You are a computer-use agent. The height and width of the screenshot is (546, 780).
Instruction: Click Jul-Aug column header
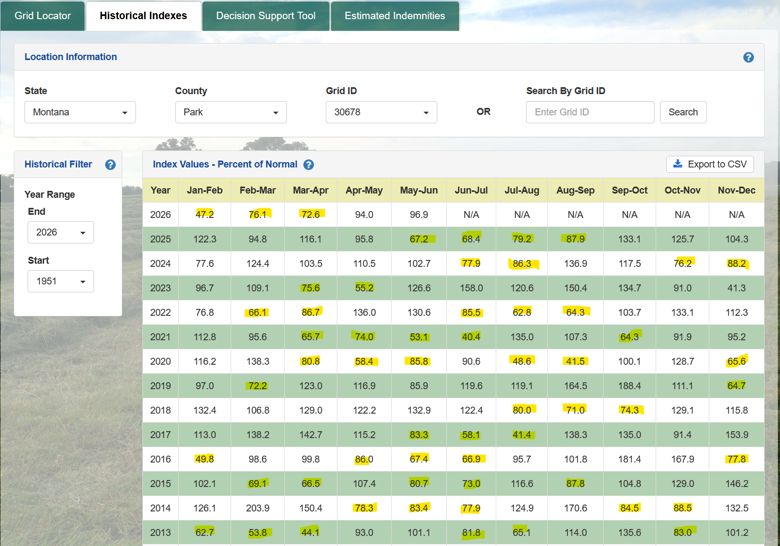522,190
